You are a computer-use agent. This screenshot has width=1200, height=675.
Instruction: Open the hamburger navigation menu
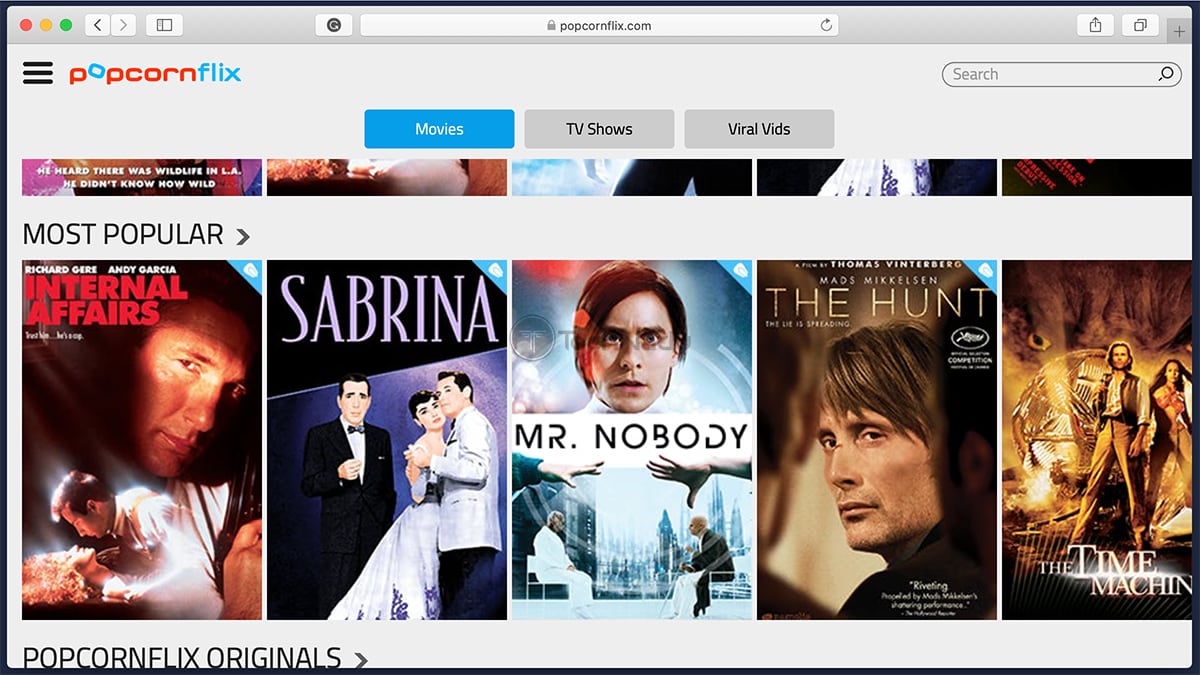(x=38, y=73)
